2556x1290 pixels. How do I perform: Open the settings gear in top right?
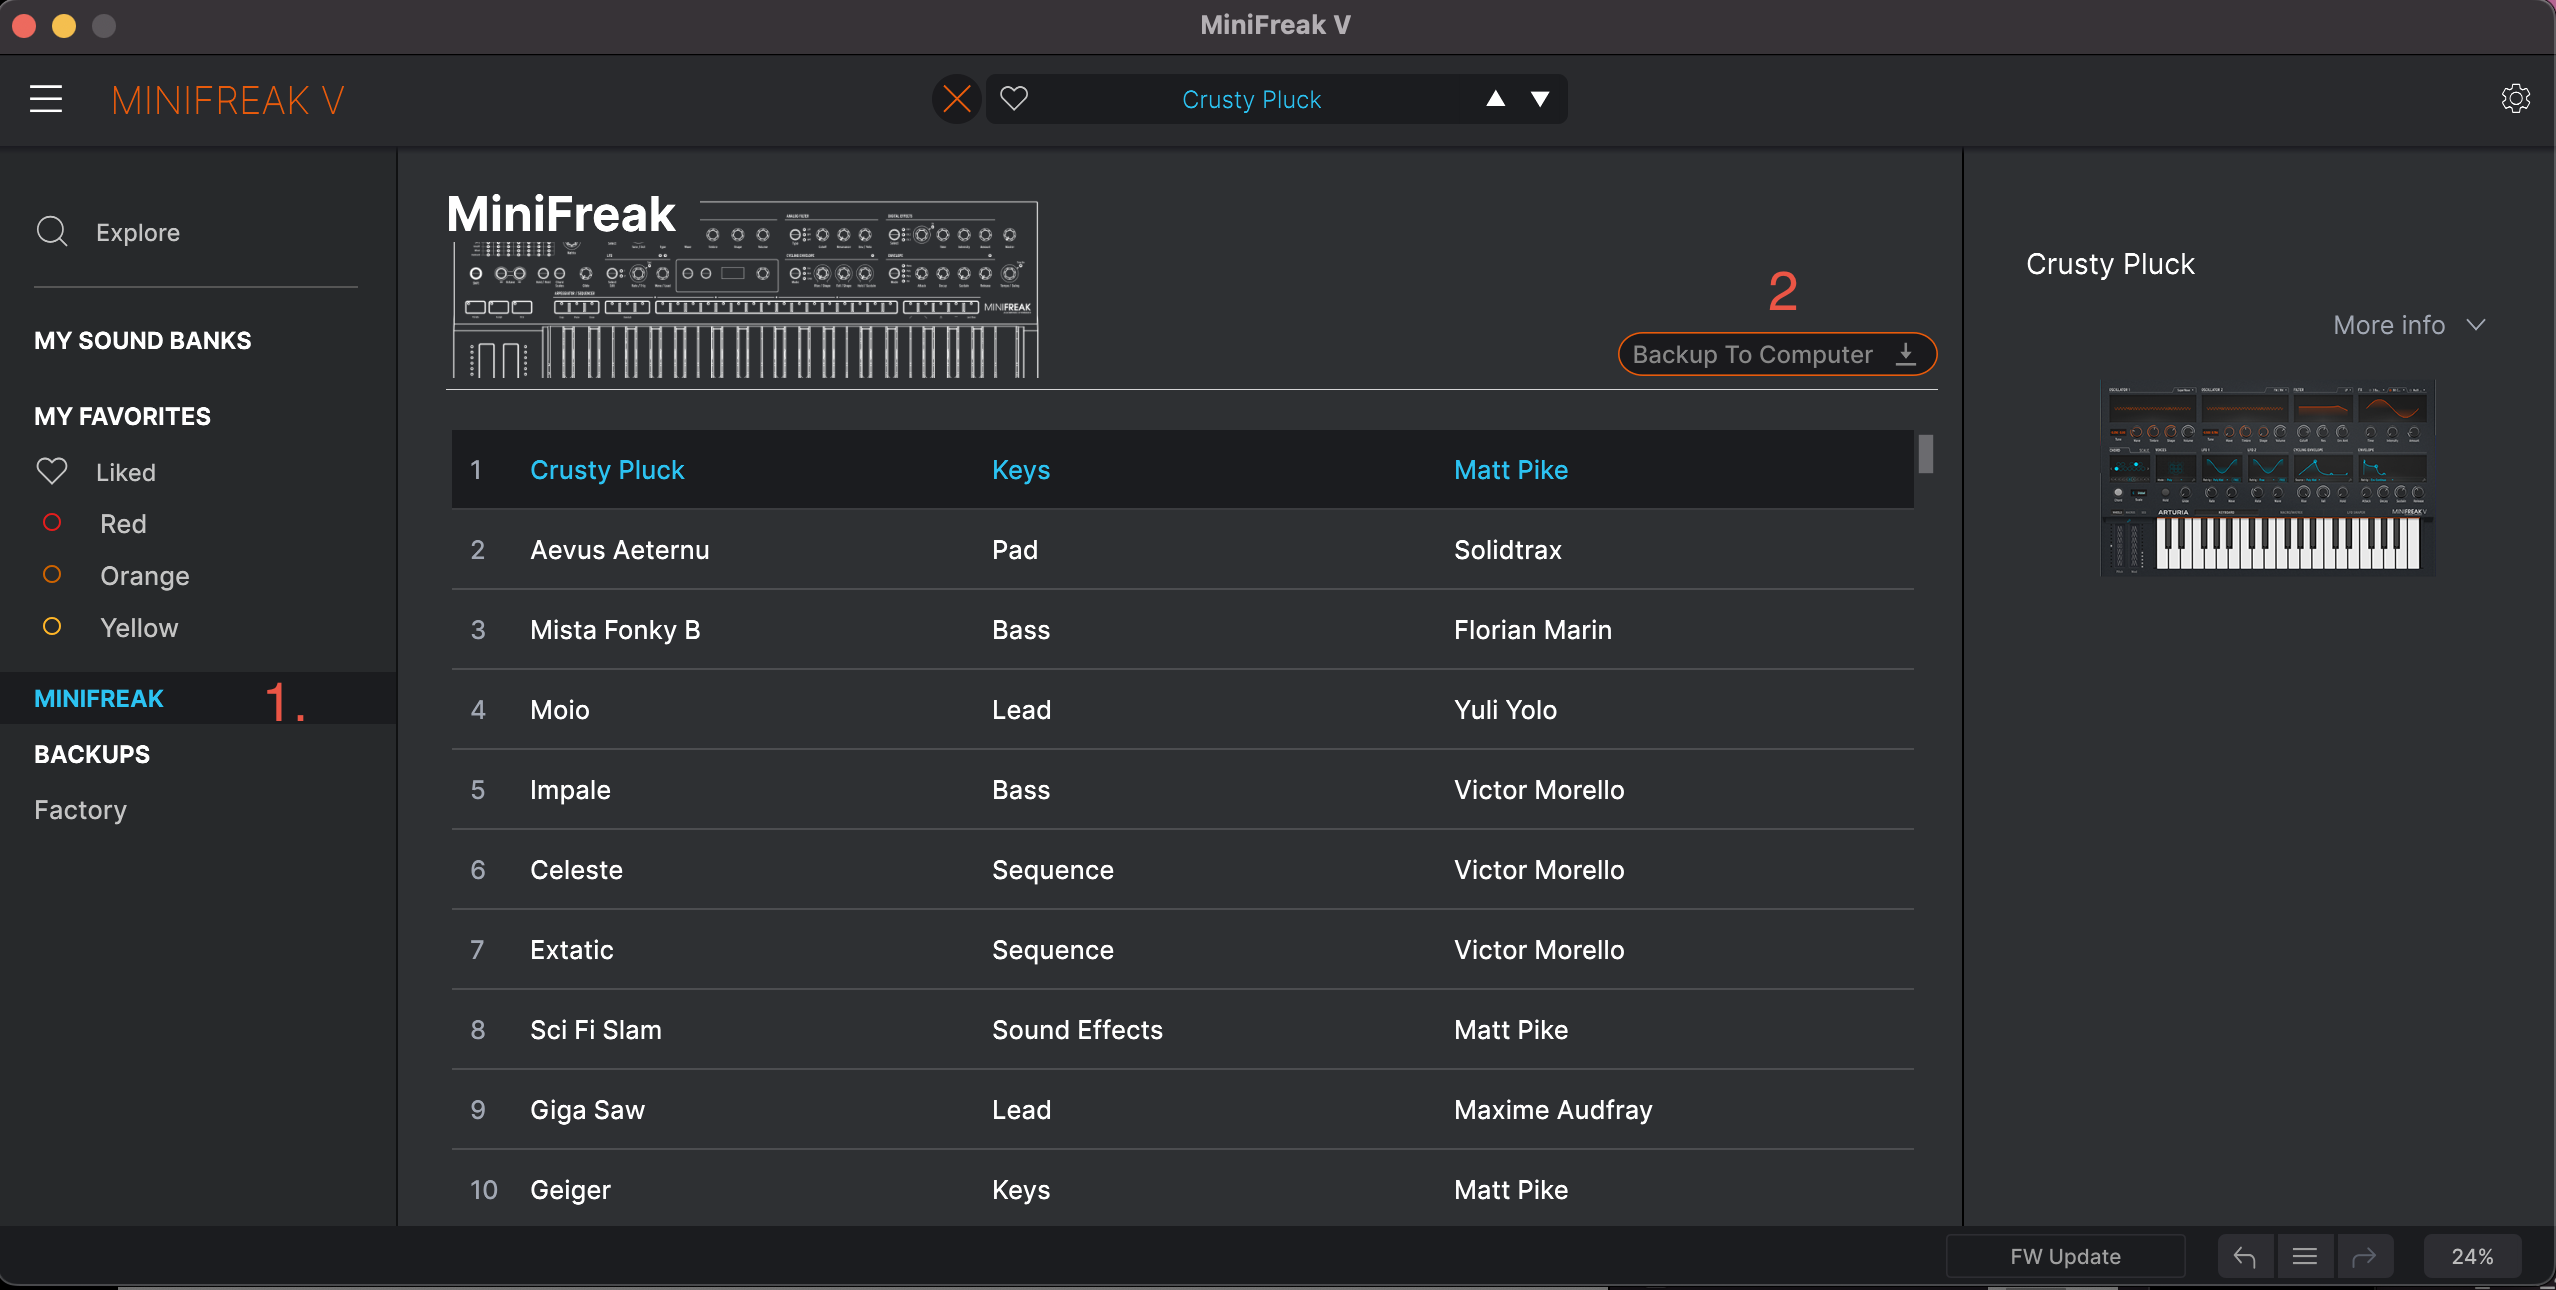click(x=2516, y=98)
